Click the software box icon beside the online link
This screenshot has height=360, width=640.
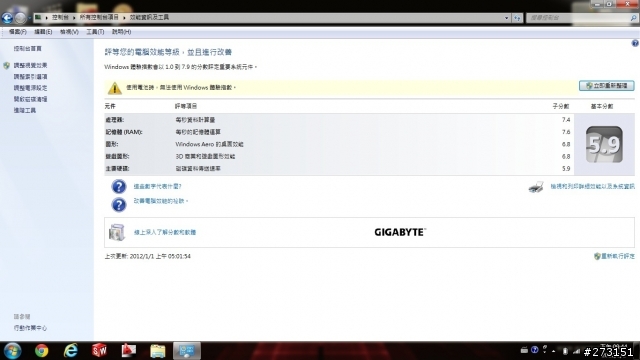pyautogui.click(x=117, y=232)
